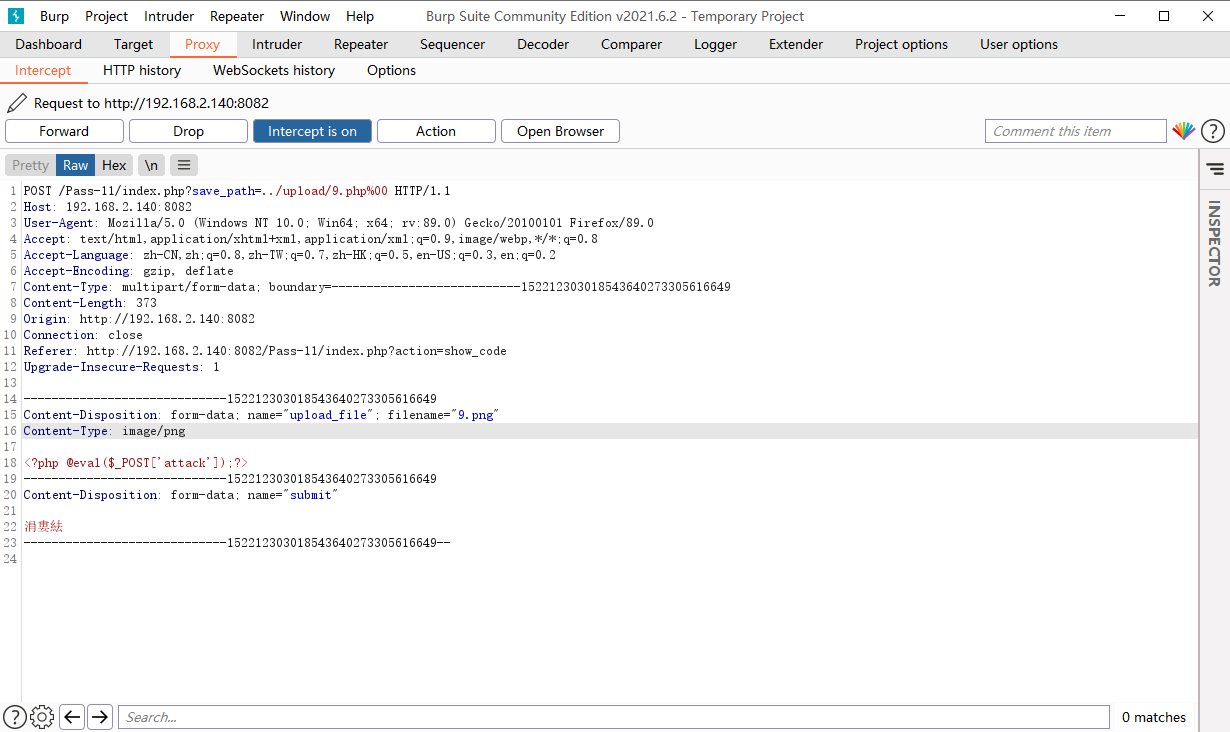Screen dimensions: 1230x732
Task: Toggle the \n non-printable characters button
Action: point(150,165)
